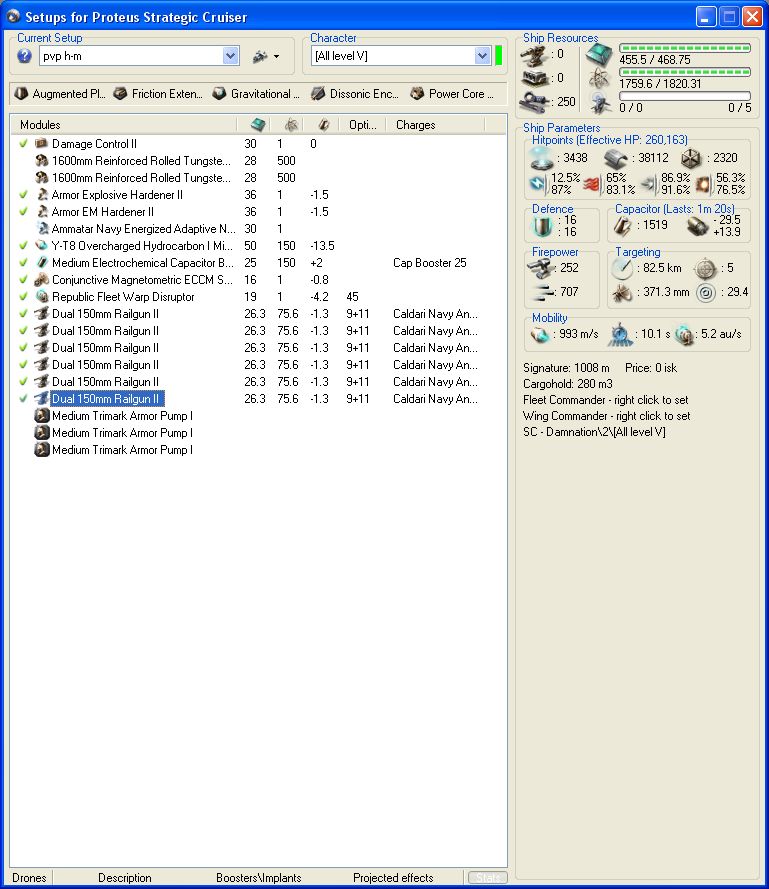
Task: Click the Firepower turret DPS icon
Action: 540,268
